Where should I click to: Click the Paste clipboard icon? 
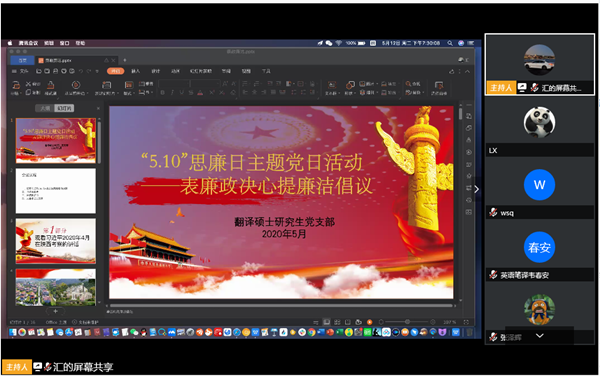pyautogui.click(x=16, y=85)
